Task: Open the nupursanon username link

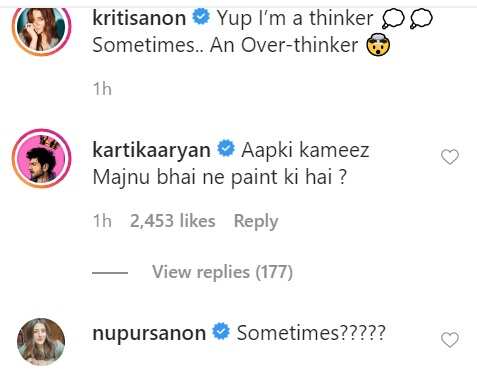Action: pos(149,334)
